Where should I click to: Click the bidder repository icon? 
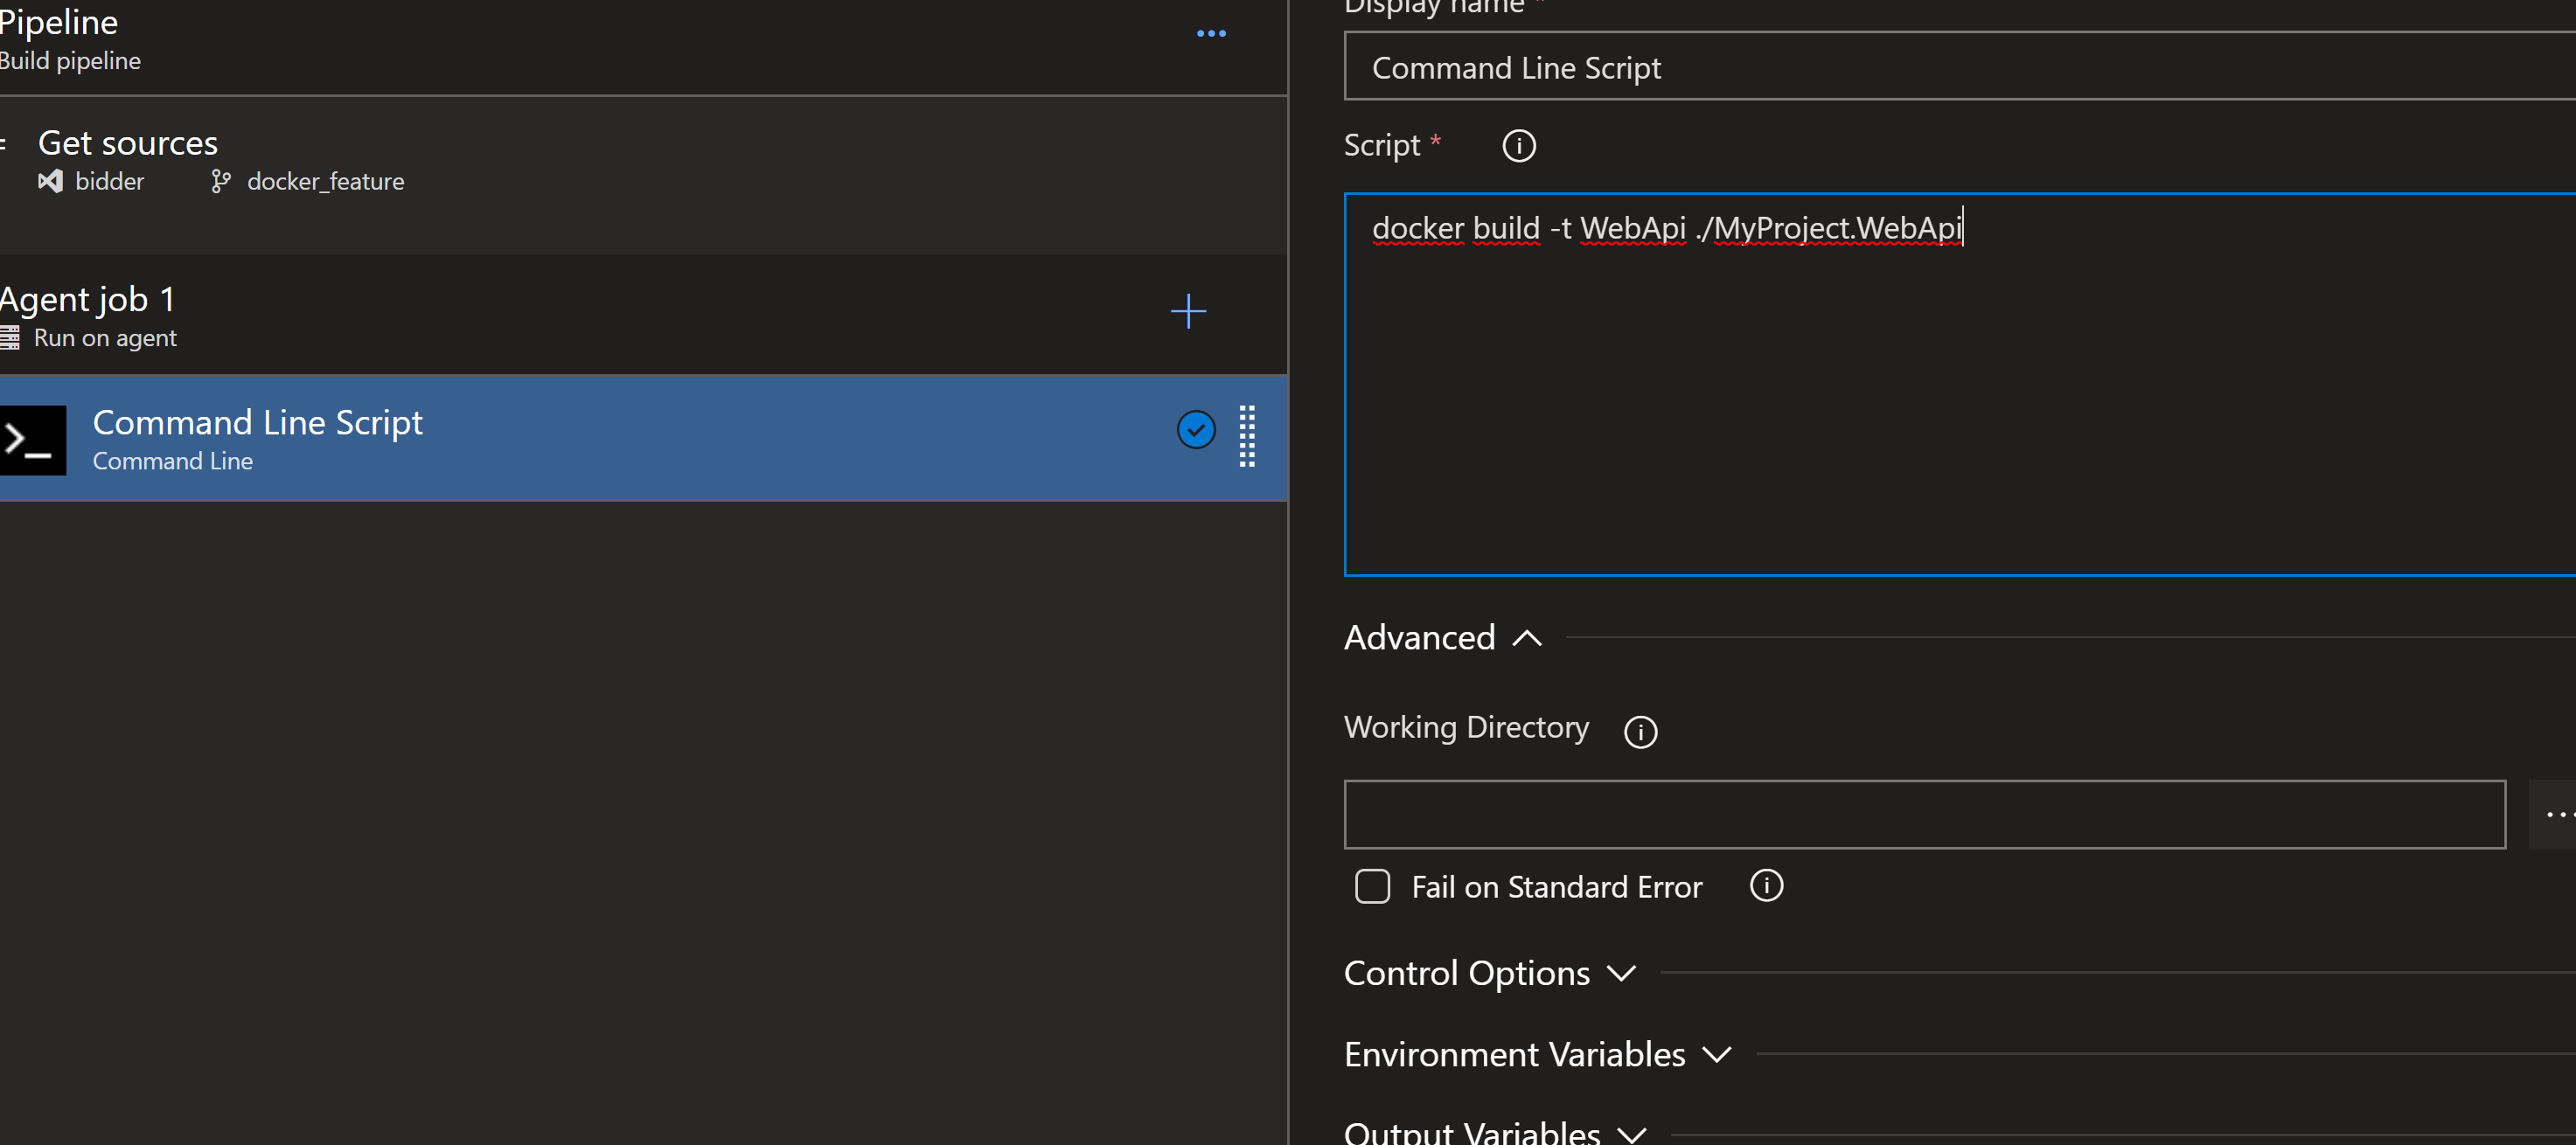pyautogui.click(x=50, y=181)
